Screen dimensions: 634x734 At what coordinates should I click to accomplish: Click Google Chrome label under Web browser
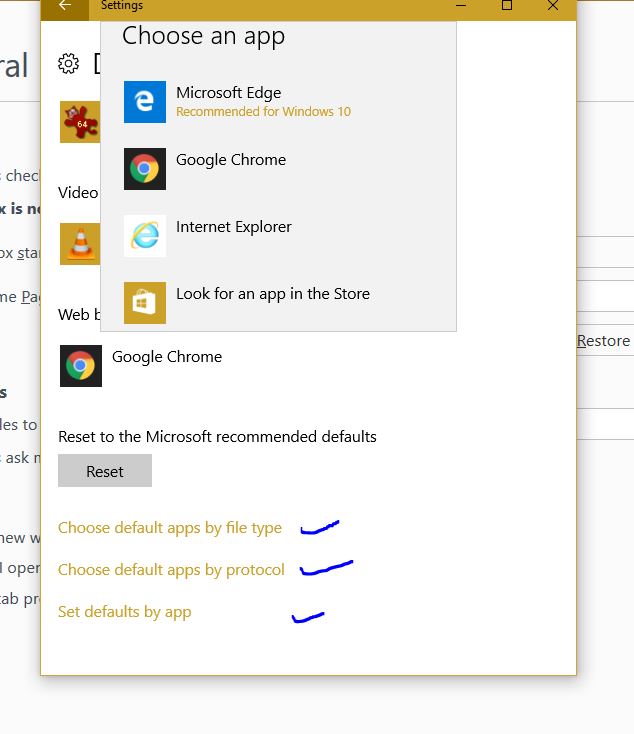167,357
